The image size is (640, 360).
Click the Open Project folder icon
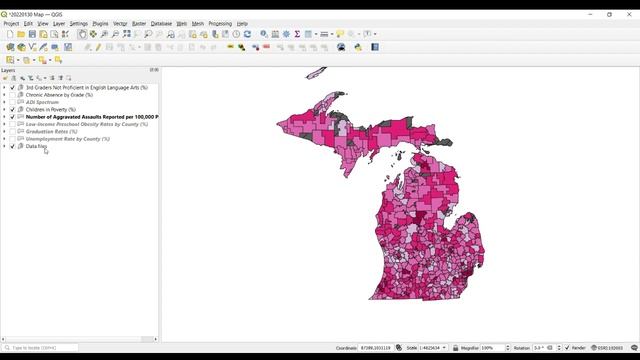(21, 34)
